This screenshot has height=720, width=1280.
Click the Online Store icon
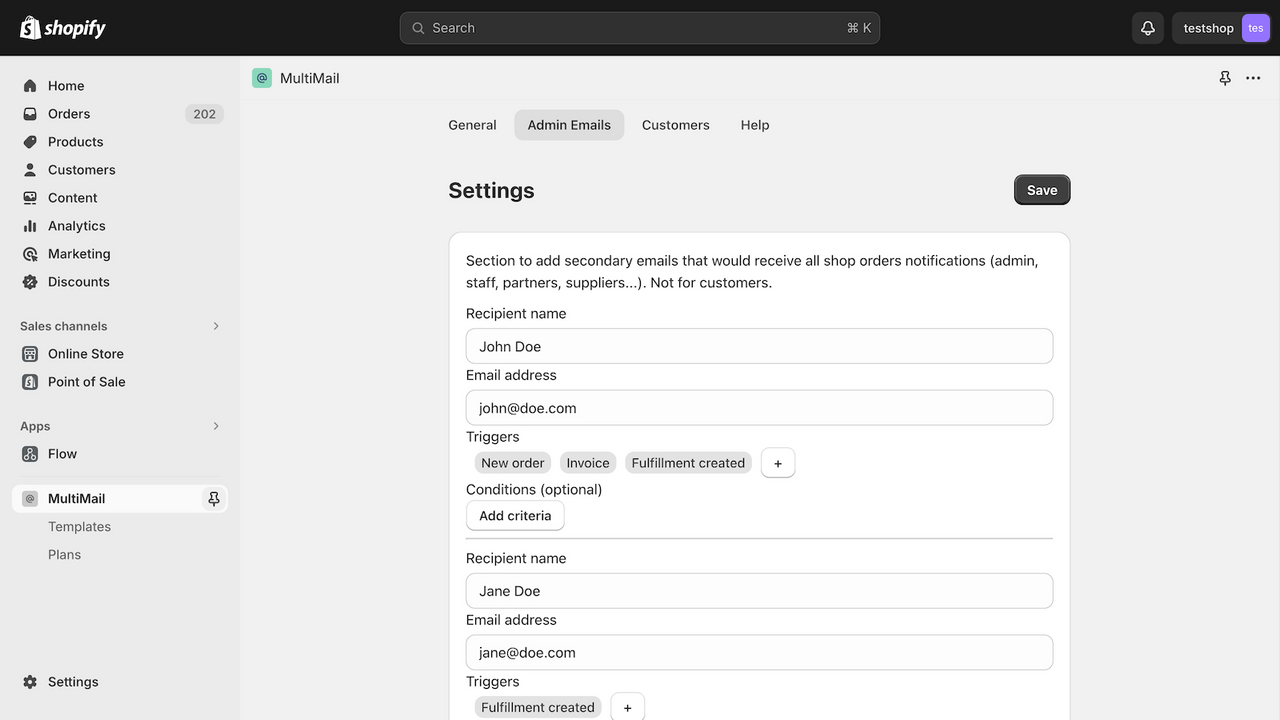point(30,354)
